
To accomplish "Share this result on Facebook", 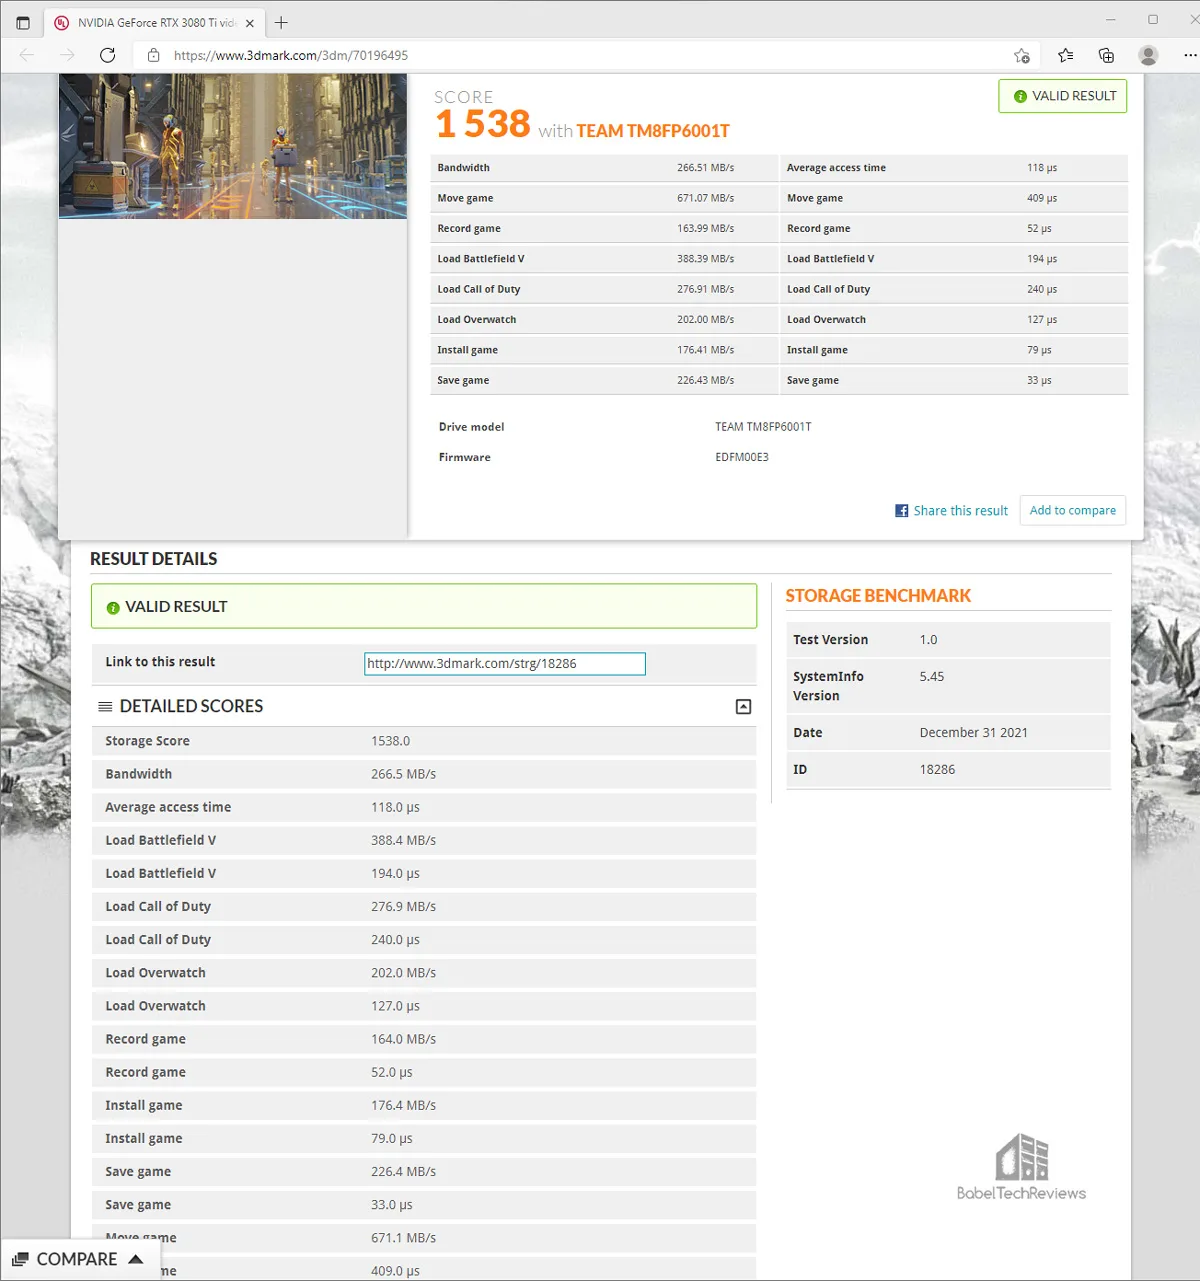I will tap(960, 510).
